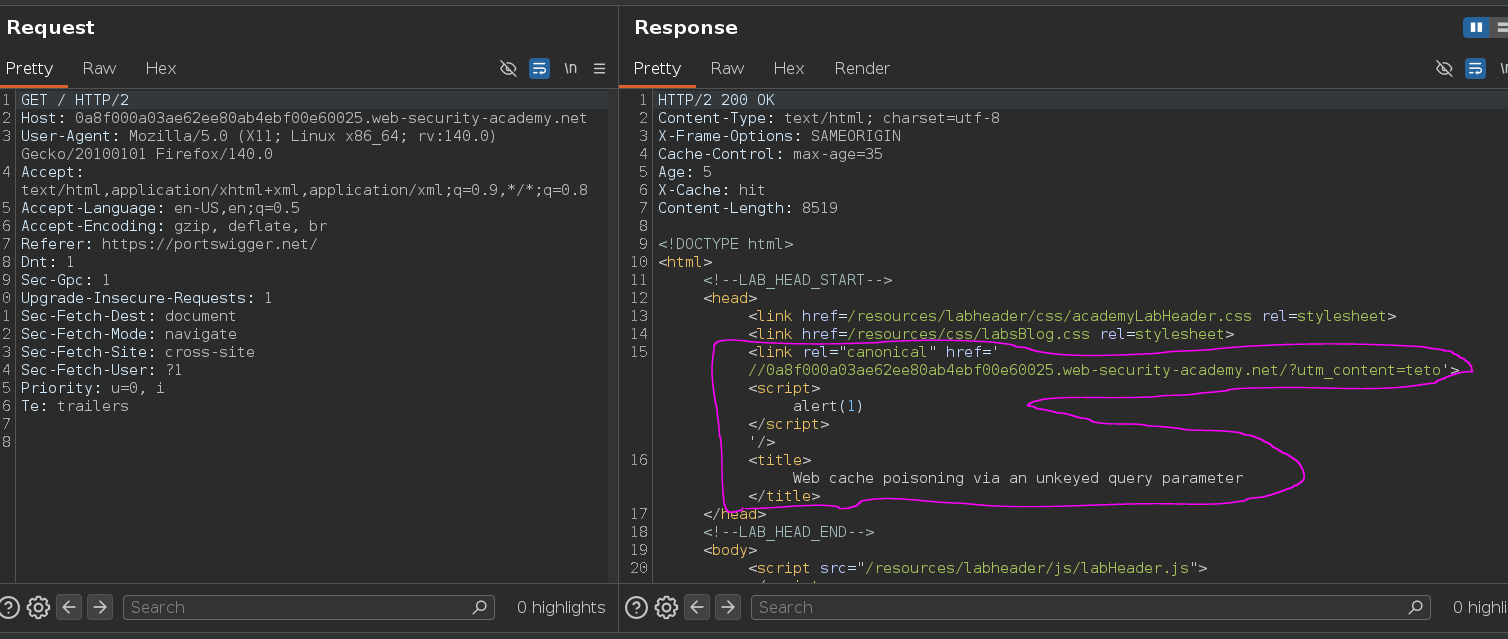Click '0 highlights' label under Request
Screen dimensions: 1508x639
[561, 607]
